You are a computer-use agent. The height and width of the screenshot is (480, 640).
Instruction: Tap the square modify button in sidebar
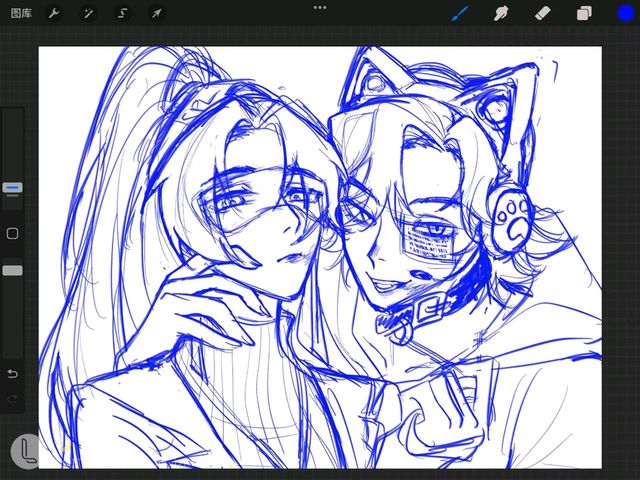click(13, 233)
